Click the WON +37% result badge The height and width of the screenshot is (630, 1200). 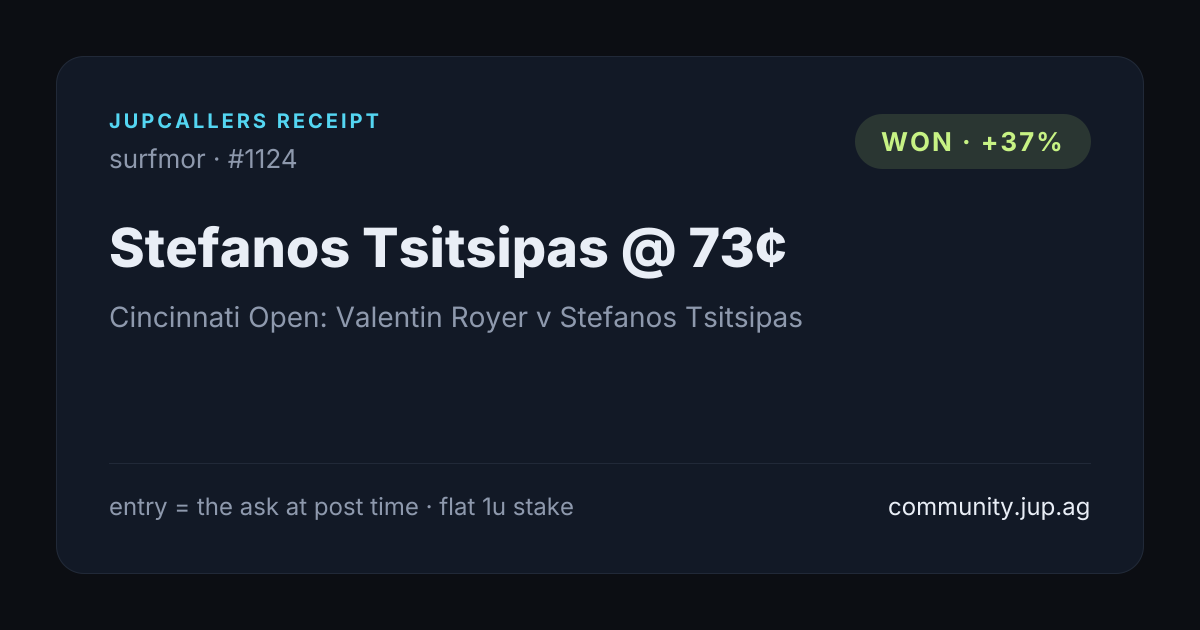[x=972, y=142]
